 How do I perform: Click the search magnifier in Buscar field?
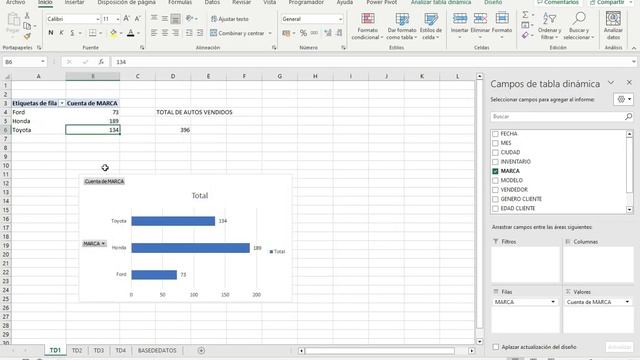(x=628, y=117)
